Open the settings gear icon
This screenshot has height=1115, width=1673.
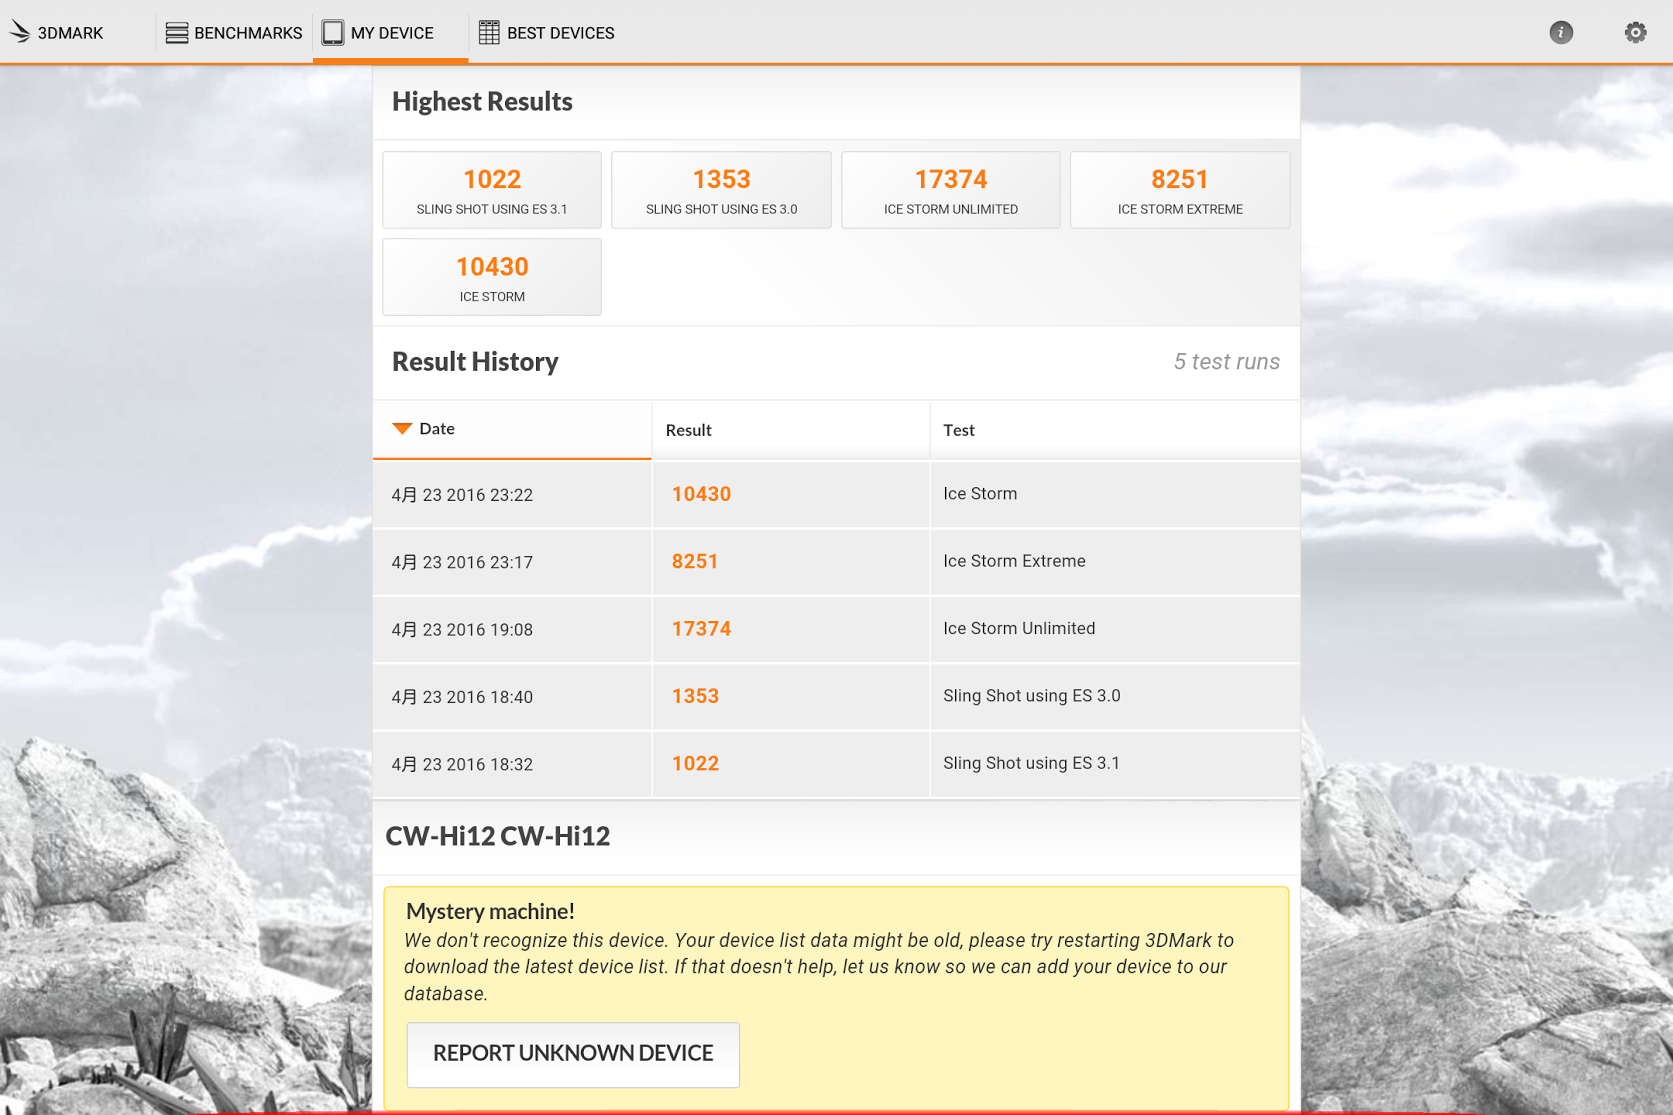(1635, 32)
